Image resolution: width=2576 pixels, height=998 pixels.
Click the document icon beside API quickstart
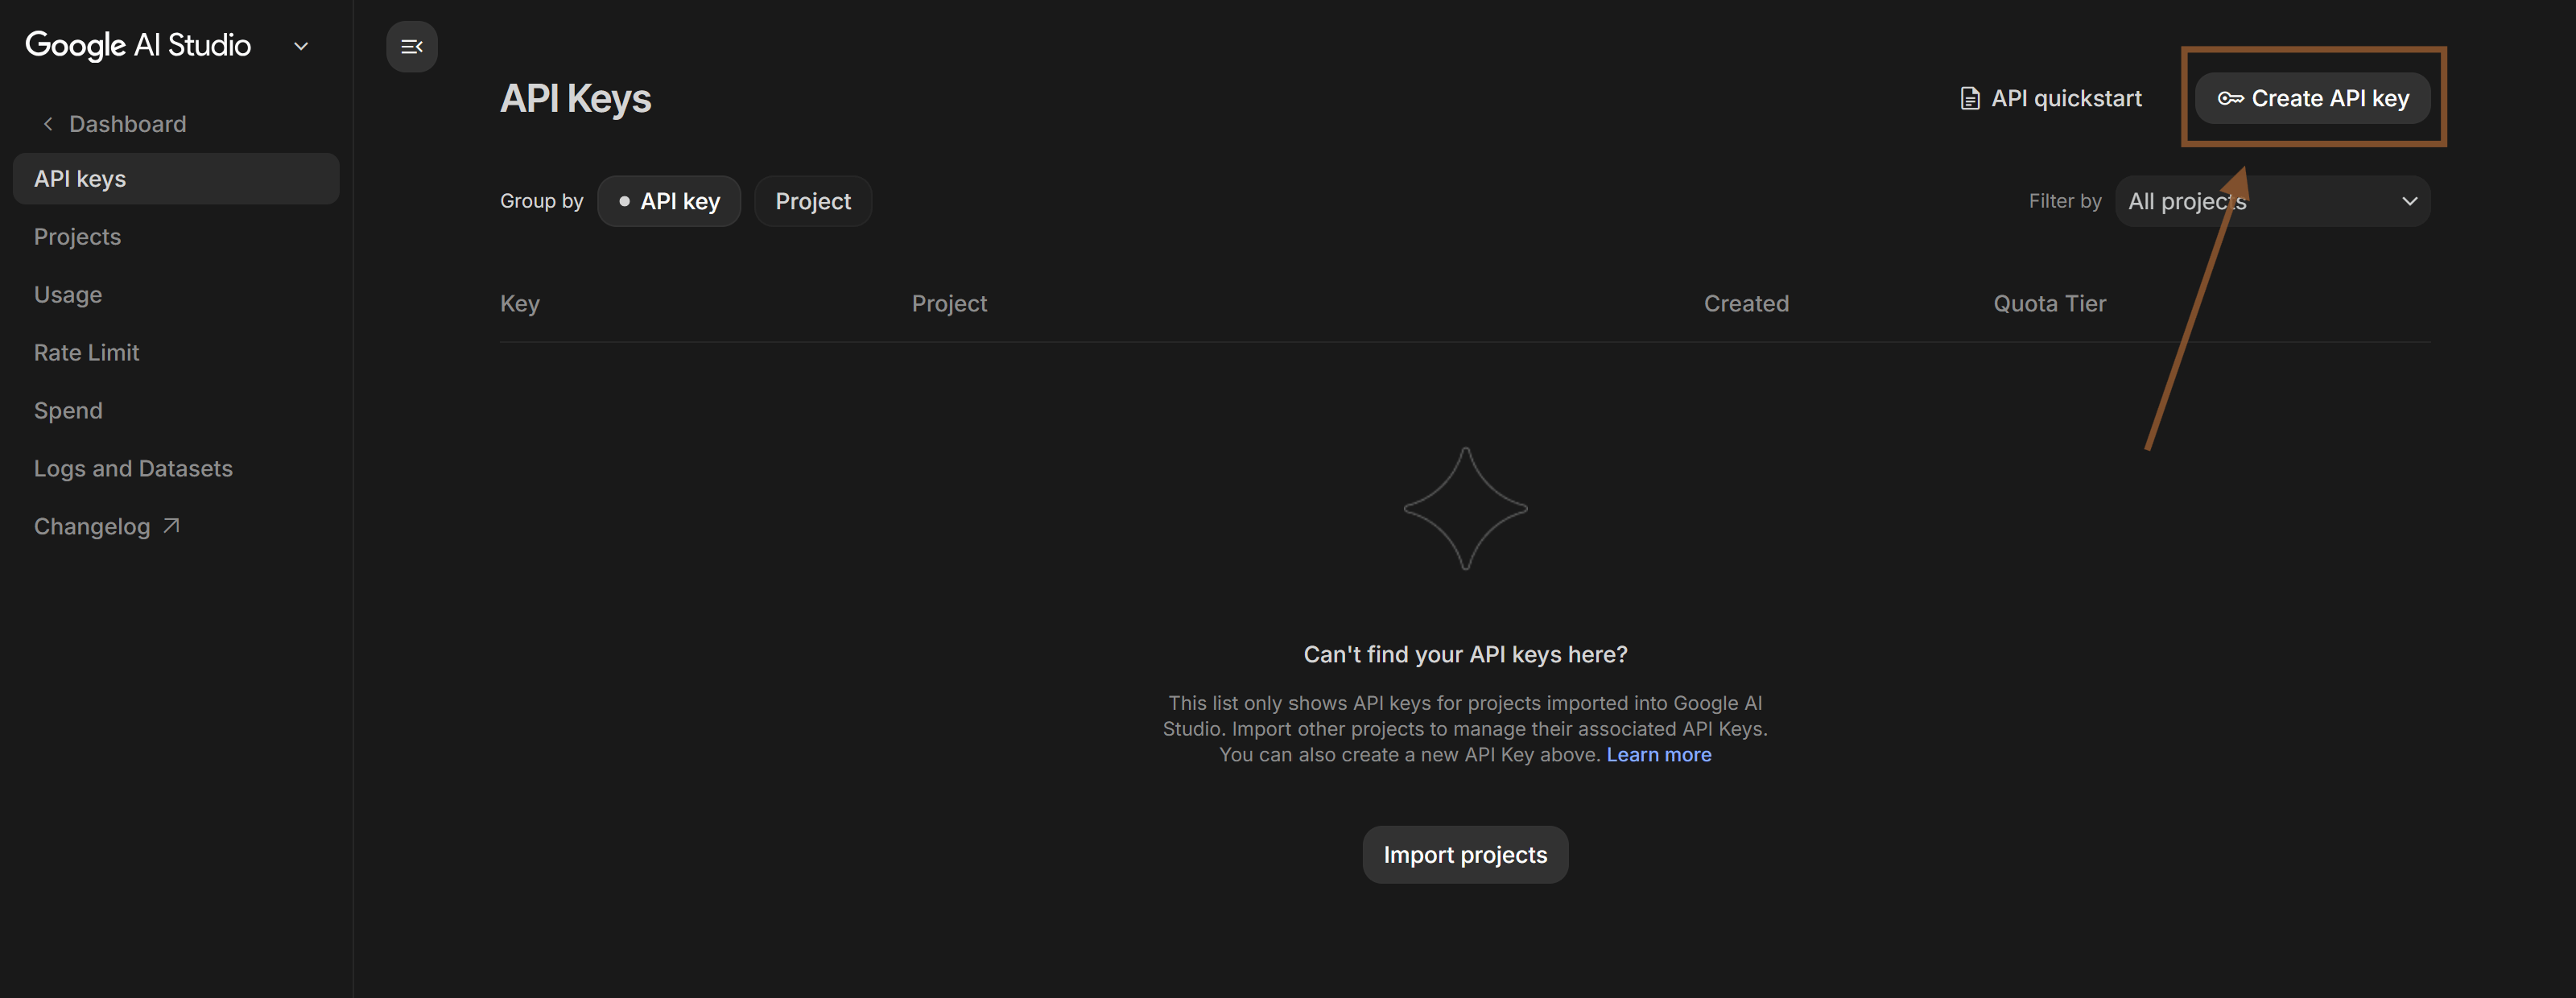pos(1969,98)
